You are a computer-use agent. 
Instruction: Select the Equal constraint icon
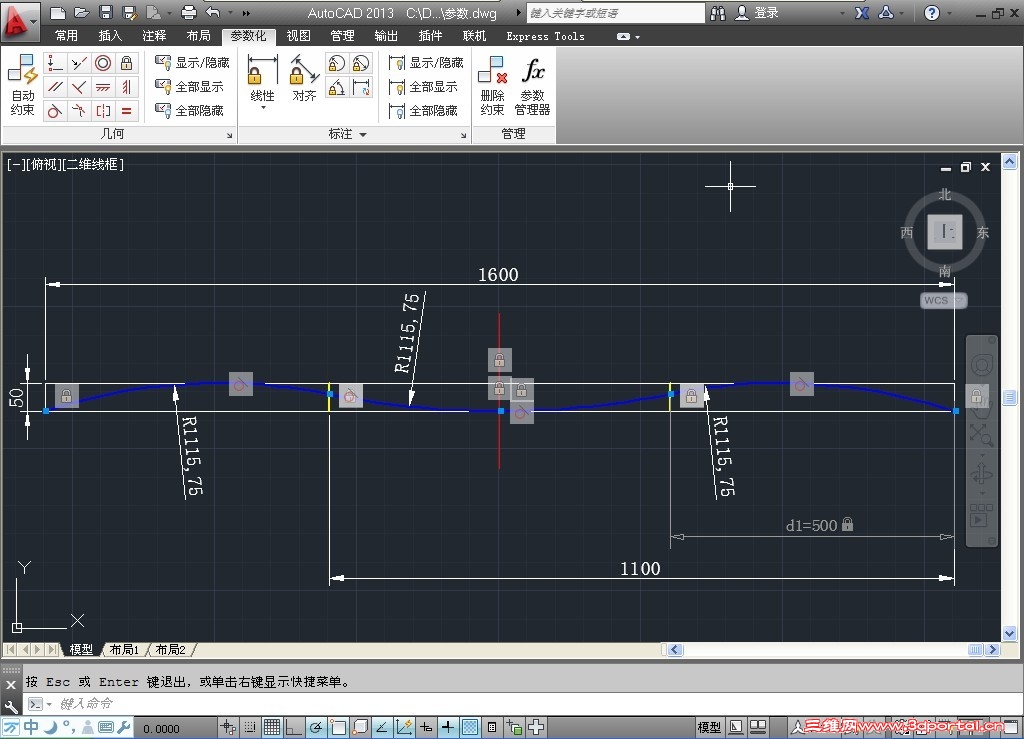pos(127,110)
